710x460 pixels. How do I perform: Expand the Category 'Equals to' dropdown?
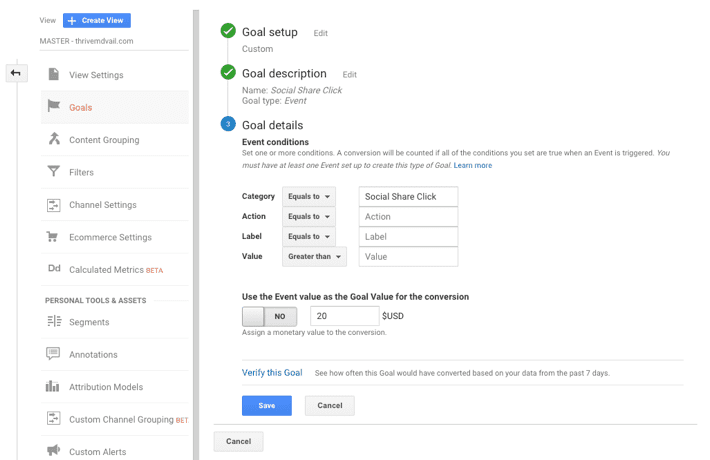309,196
